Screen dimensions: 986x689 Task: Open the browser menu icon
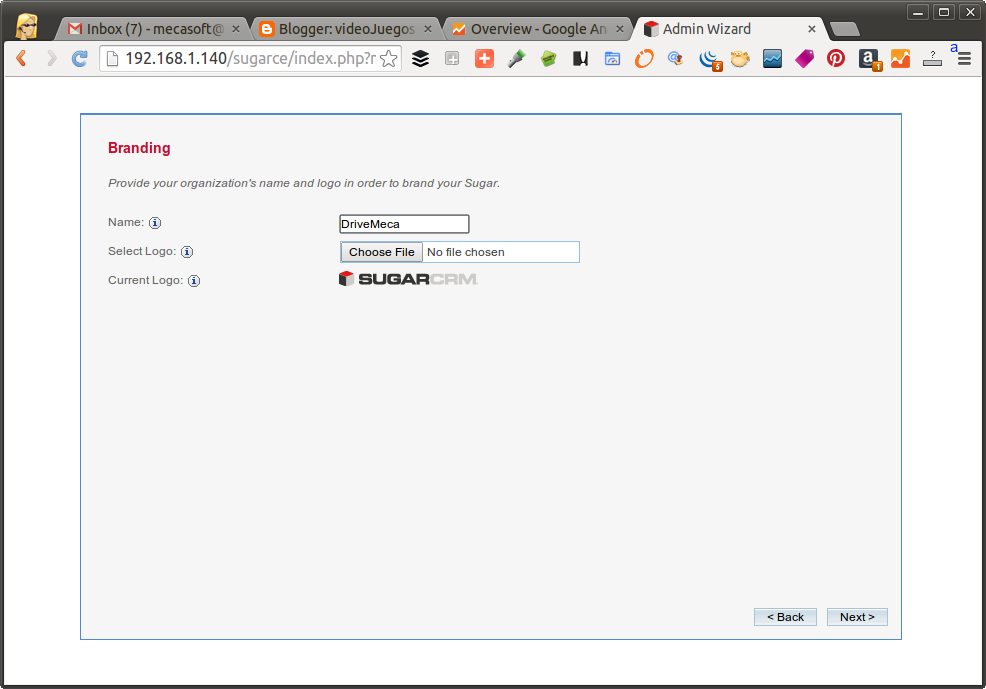click(x=963, y=58)
